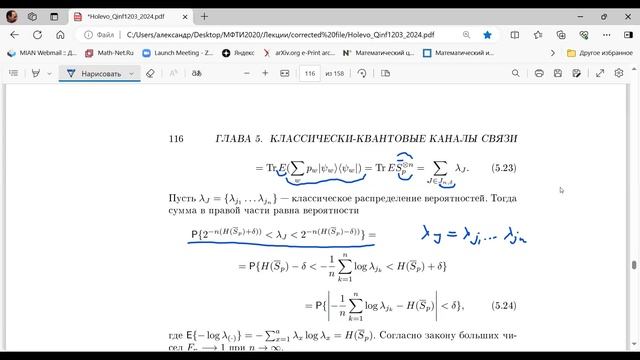The height and width of the screenshot is (360, 640).
Task: Search within the PDF
Action: [516, 73]
